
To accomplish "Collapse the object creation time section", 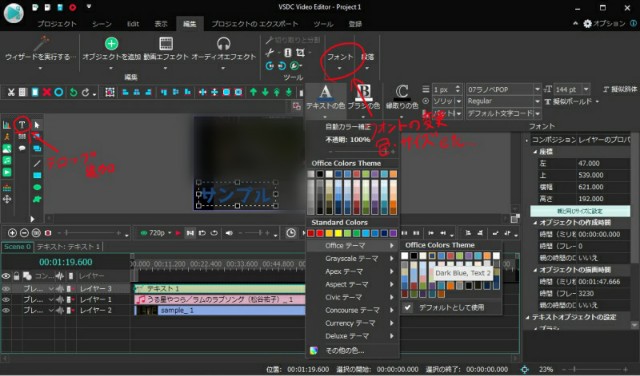I will click(x=535, y=223).
